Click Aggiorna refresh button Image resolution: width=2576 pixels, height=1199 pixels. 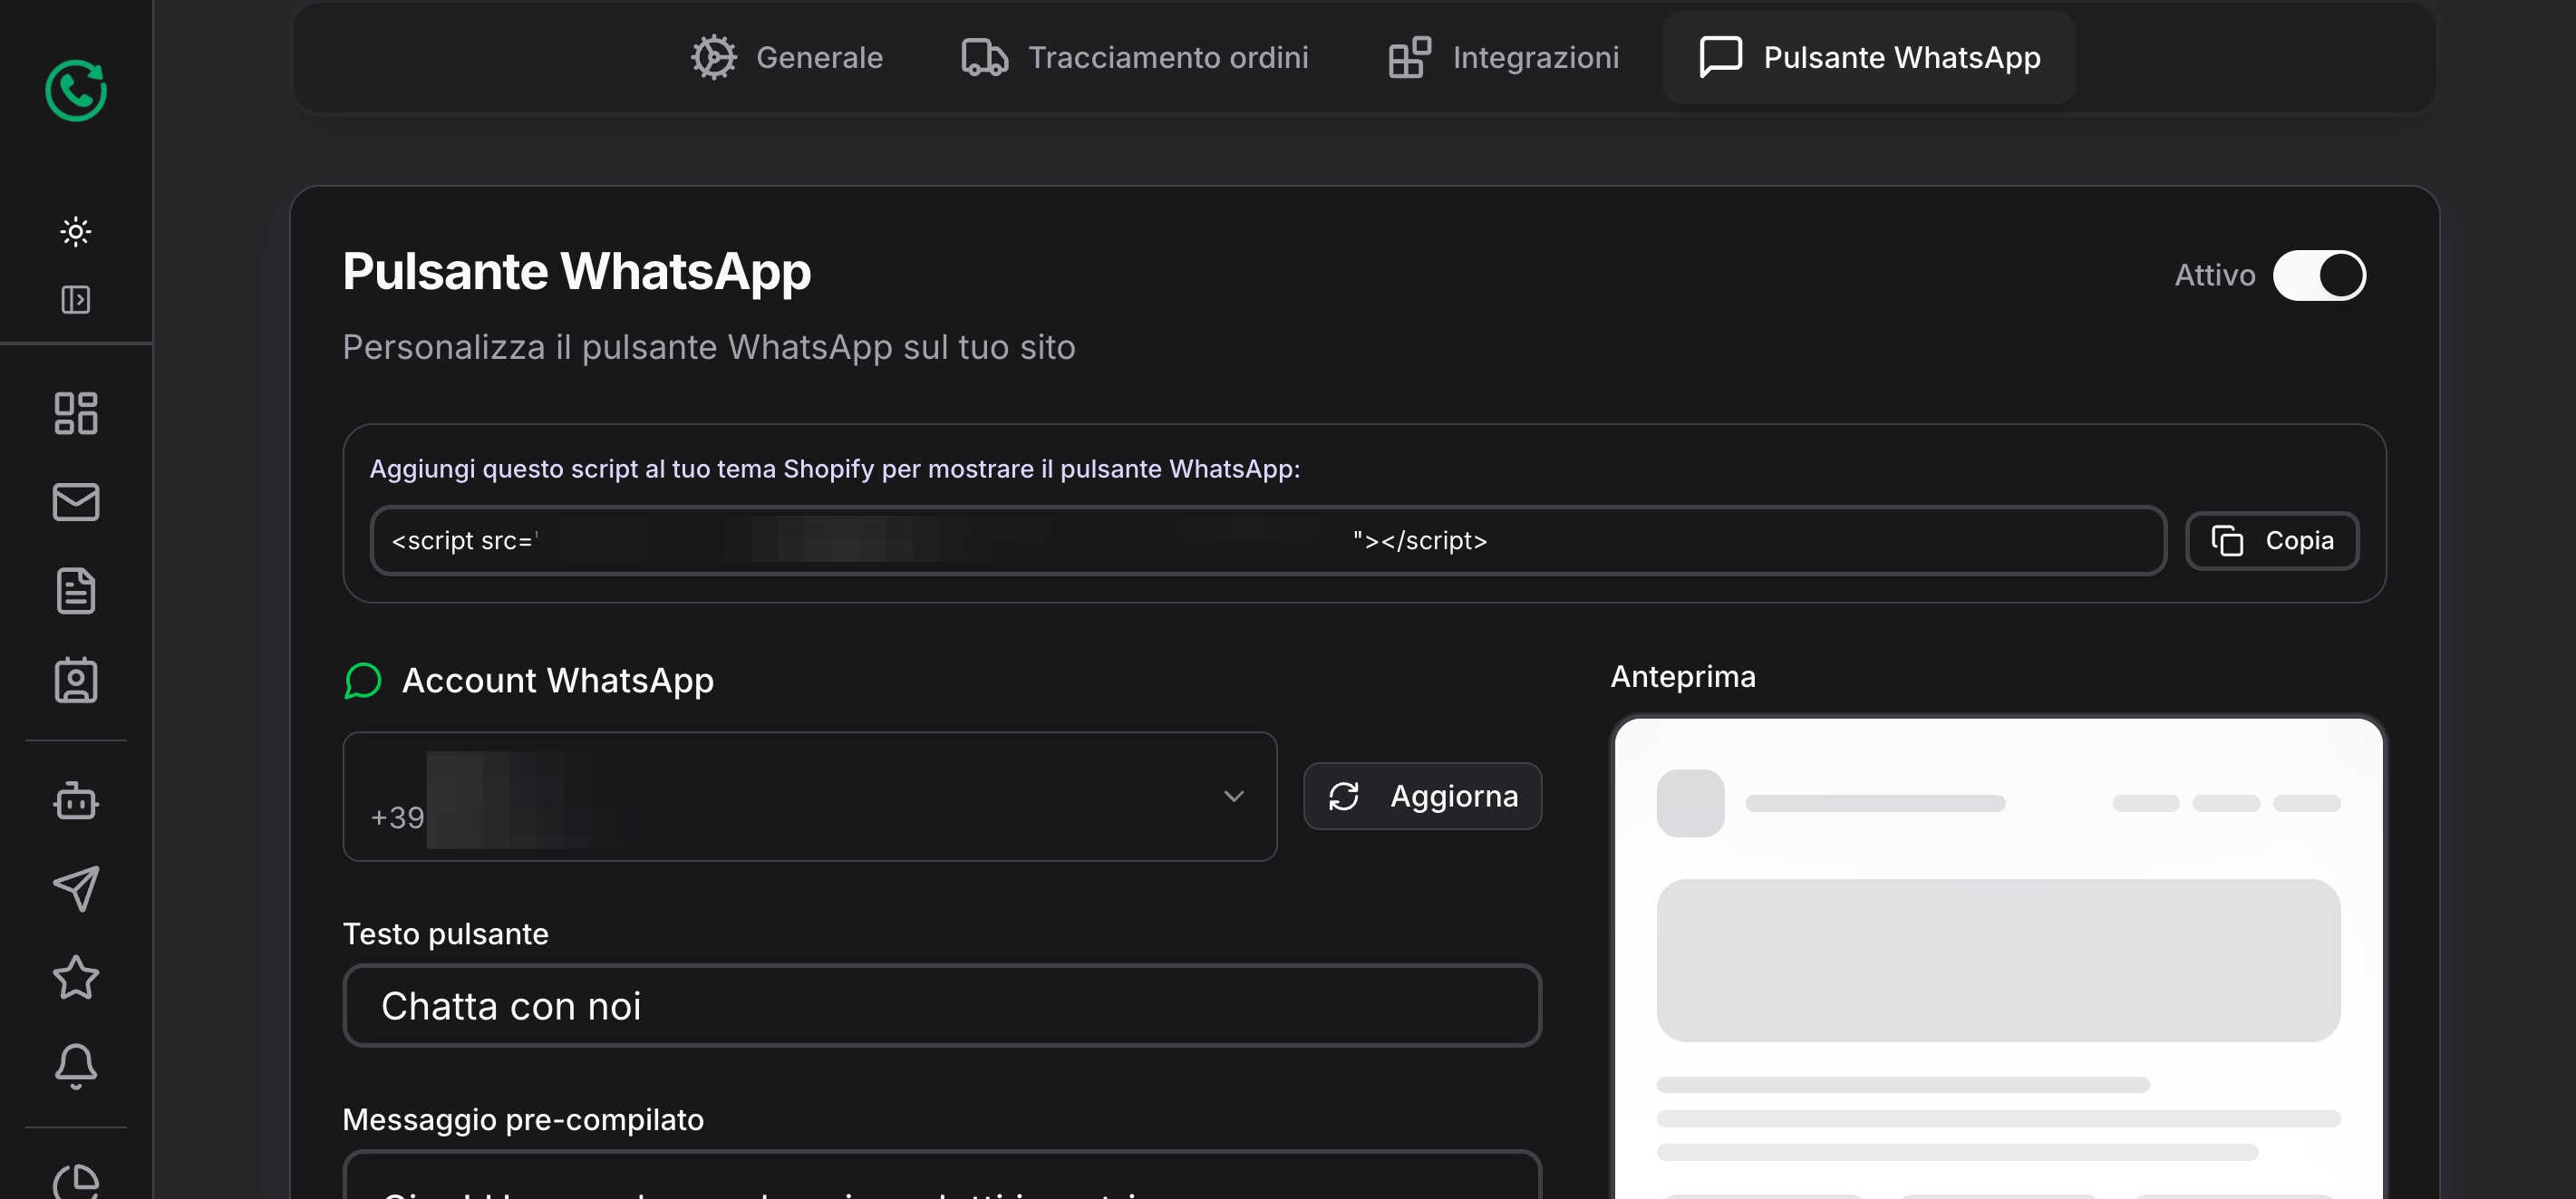(1422, 797)
